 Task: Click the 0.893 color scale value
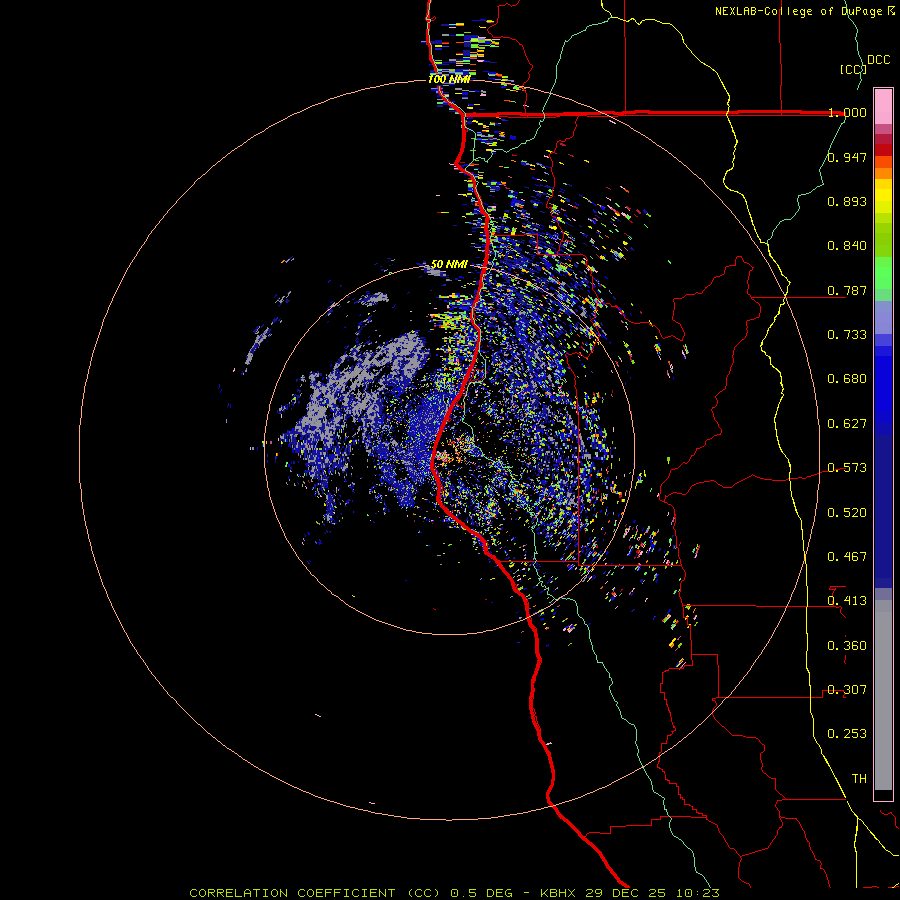(847, 201)
